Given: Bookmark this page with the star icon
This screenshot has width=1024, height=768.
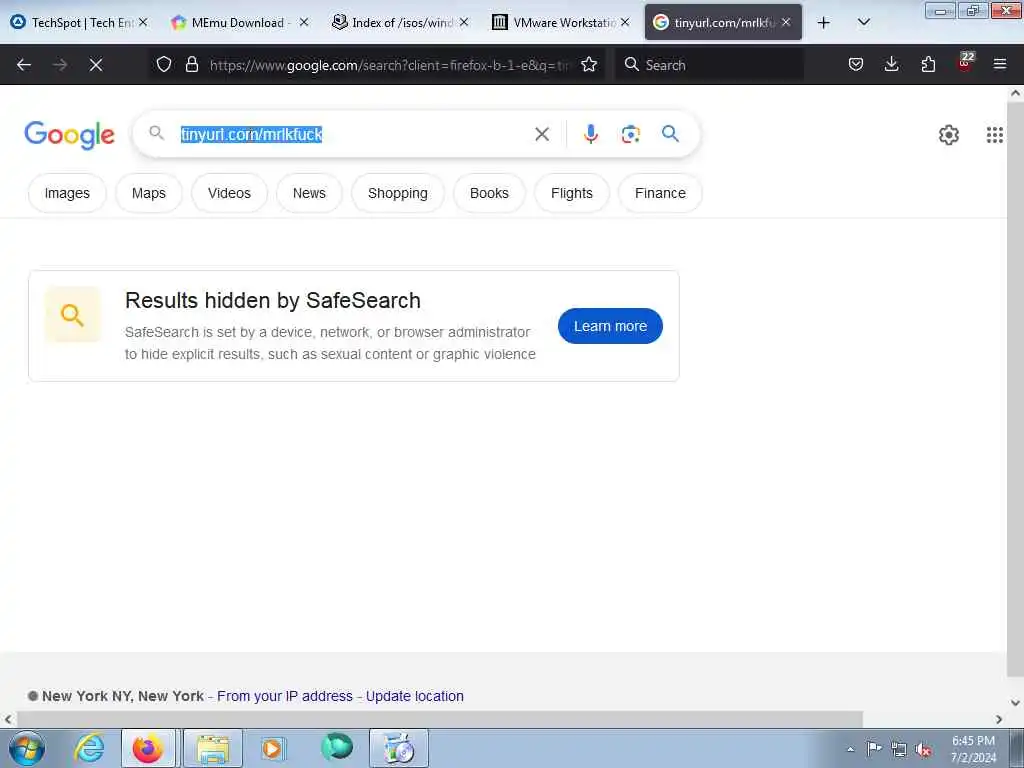Looking at the screenshot, I should 589,64.
